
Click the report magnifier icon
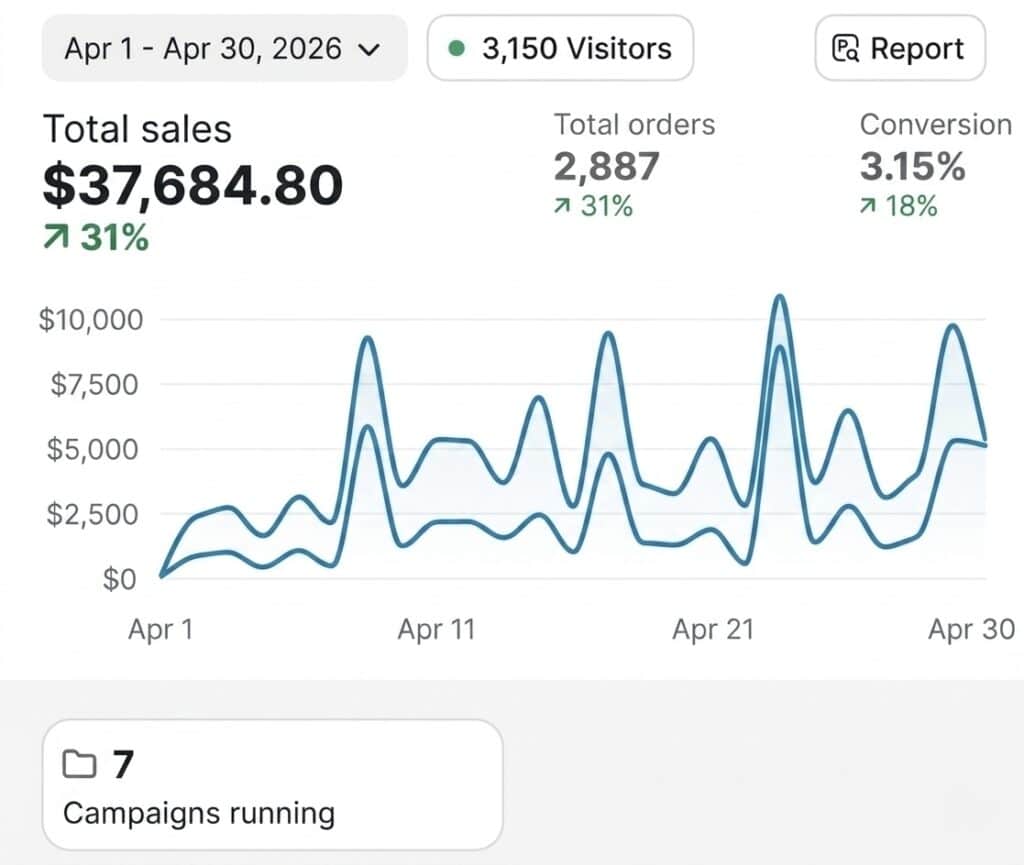(846, 49)
